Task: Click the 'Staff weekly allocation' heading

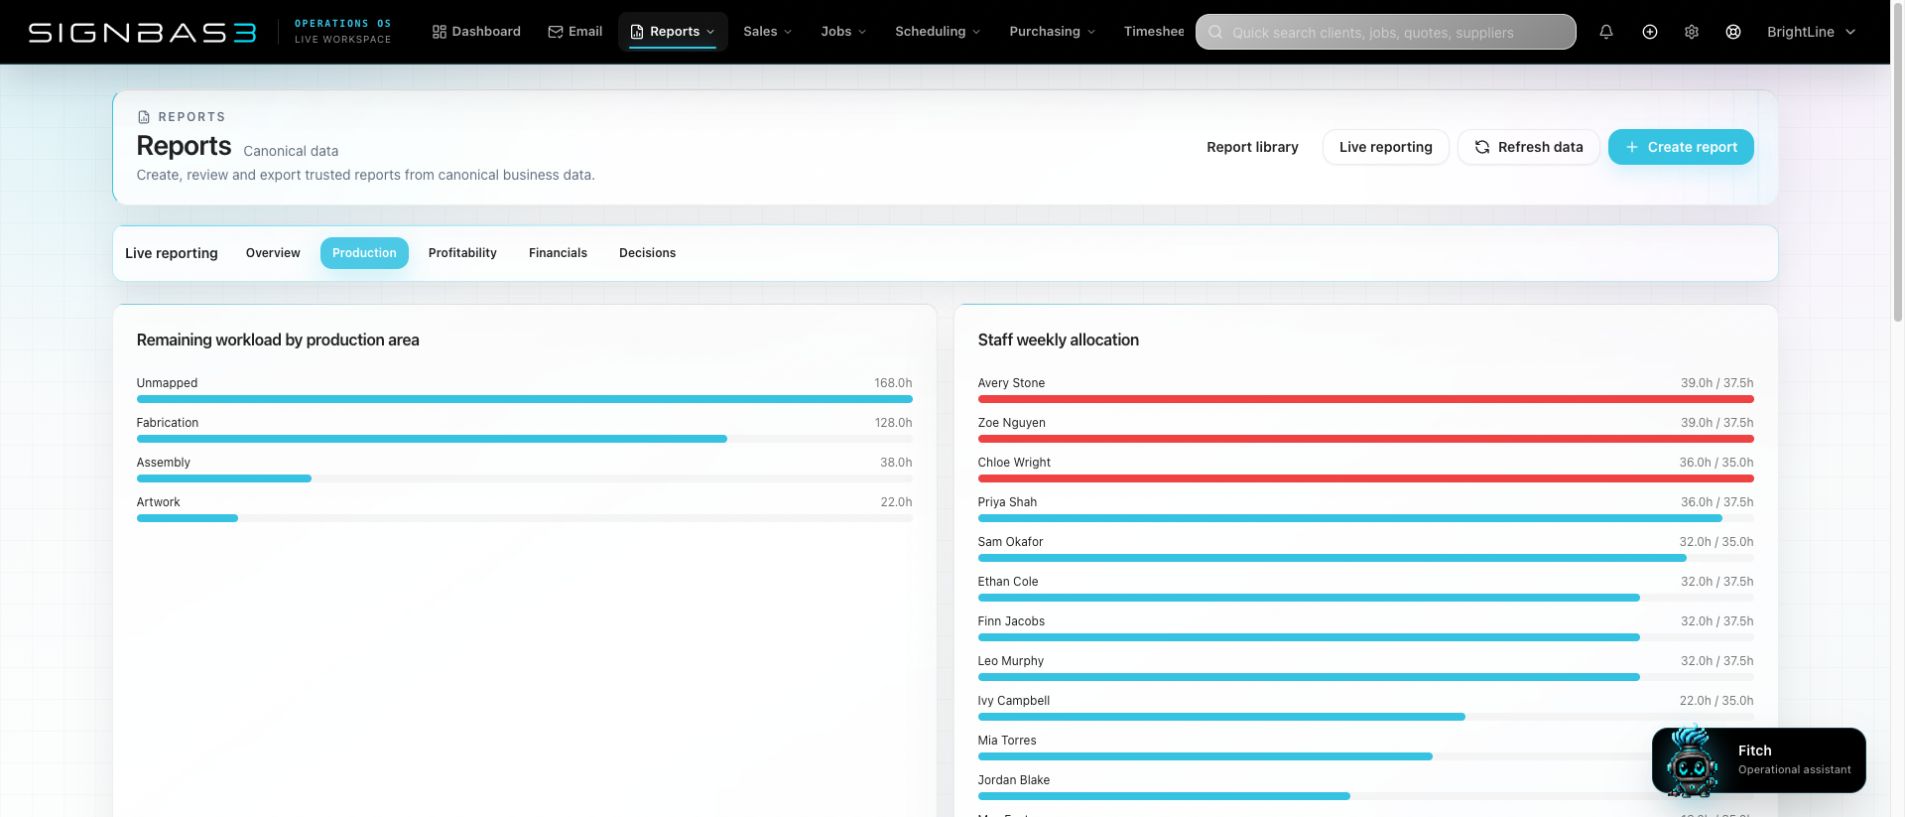Action: point(1058,340)
